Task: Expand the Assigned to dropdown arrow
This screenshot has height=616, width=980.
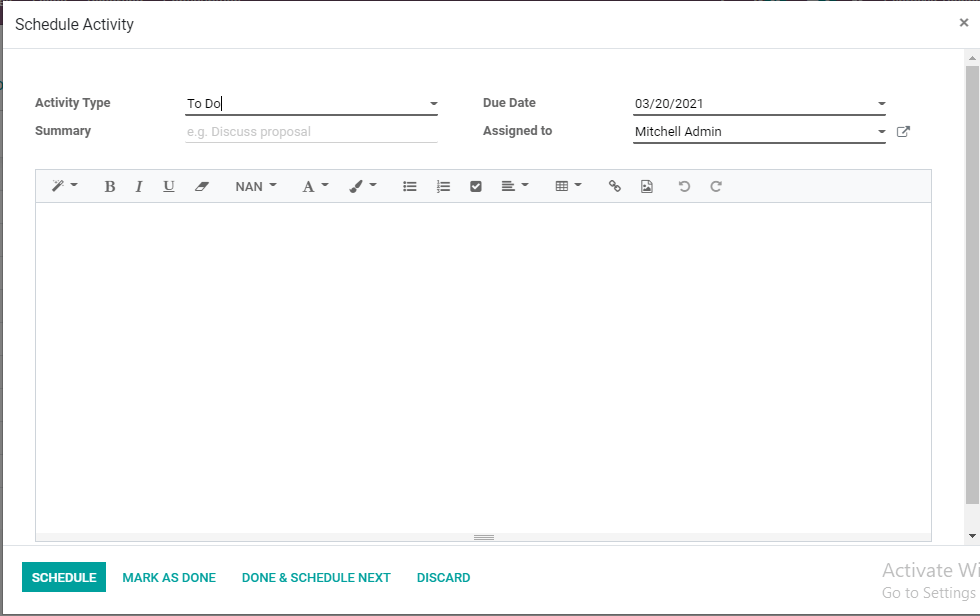Action: 881,132
